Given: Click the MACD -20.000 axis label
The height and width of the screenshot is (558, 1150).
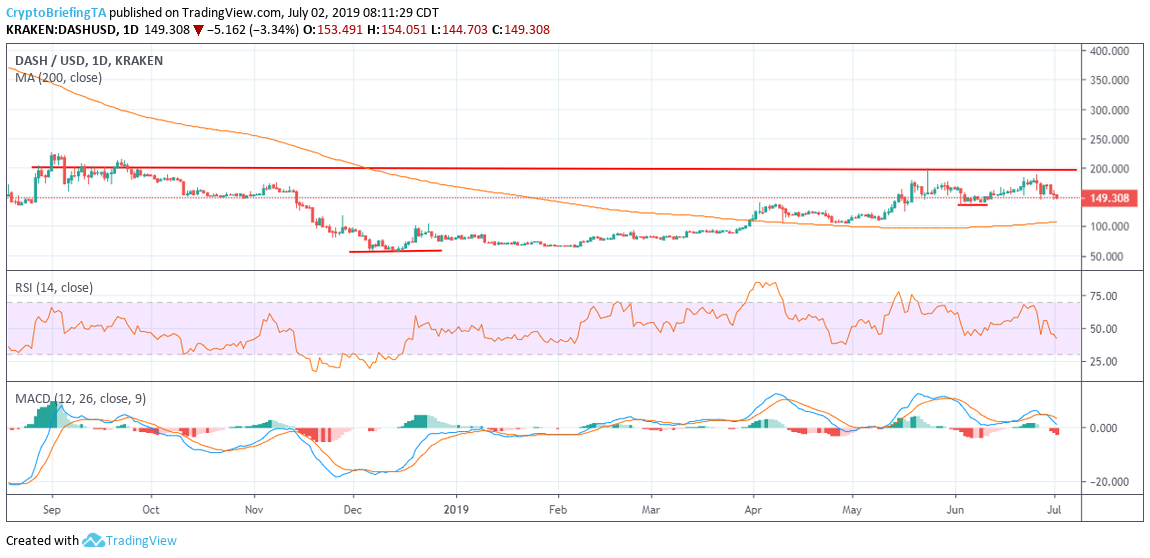Looking at the screenshot, I should [1107, 482].
